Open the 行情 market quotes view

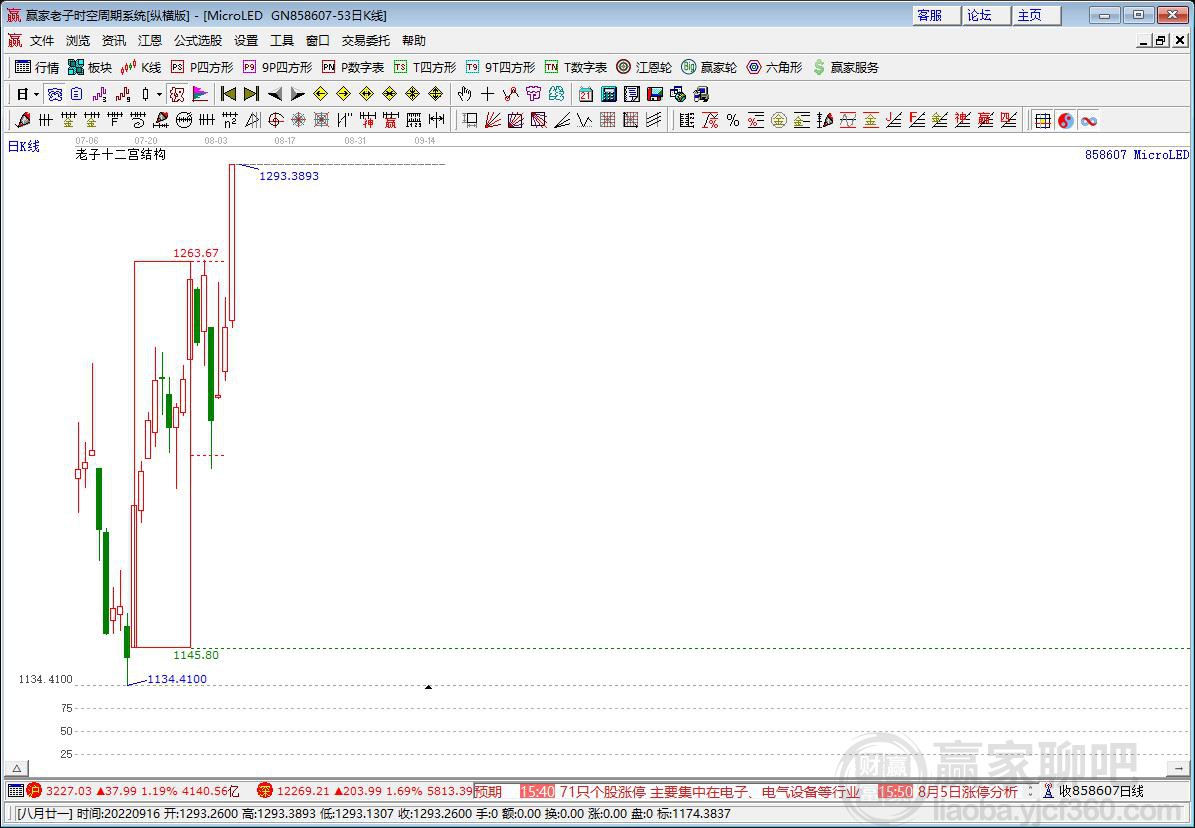37,67
